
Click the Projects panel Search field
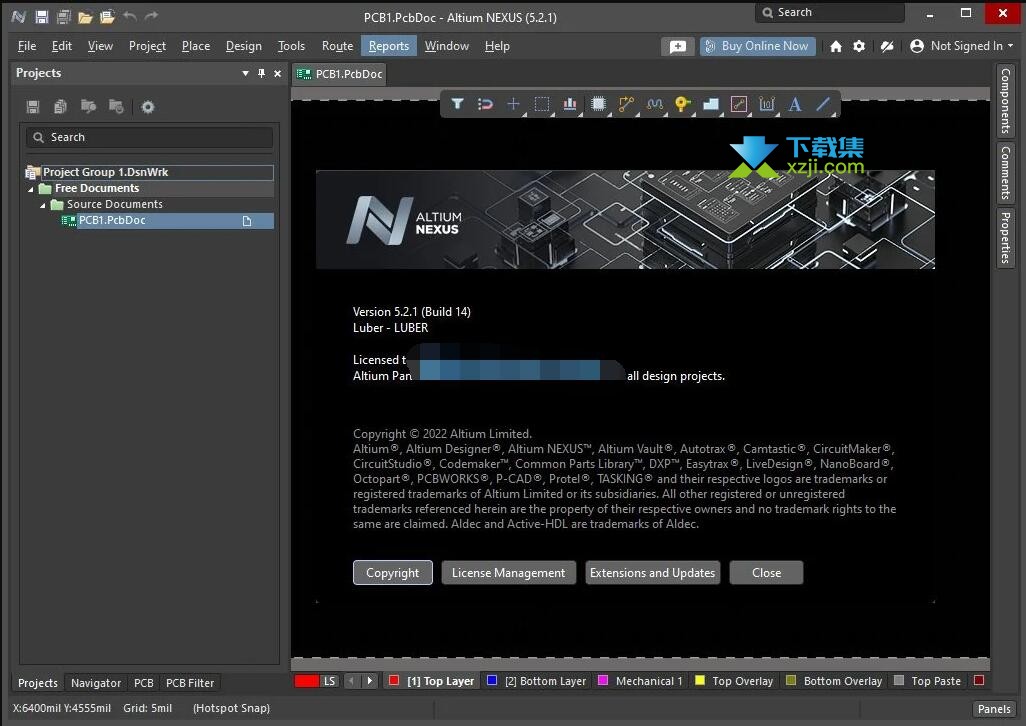point(150,137)
